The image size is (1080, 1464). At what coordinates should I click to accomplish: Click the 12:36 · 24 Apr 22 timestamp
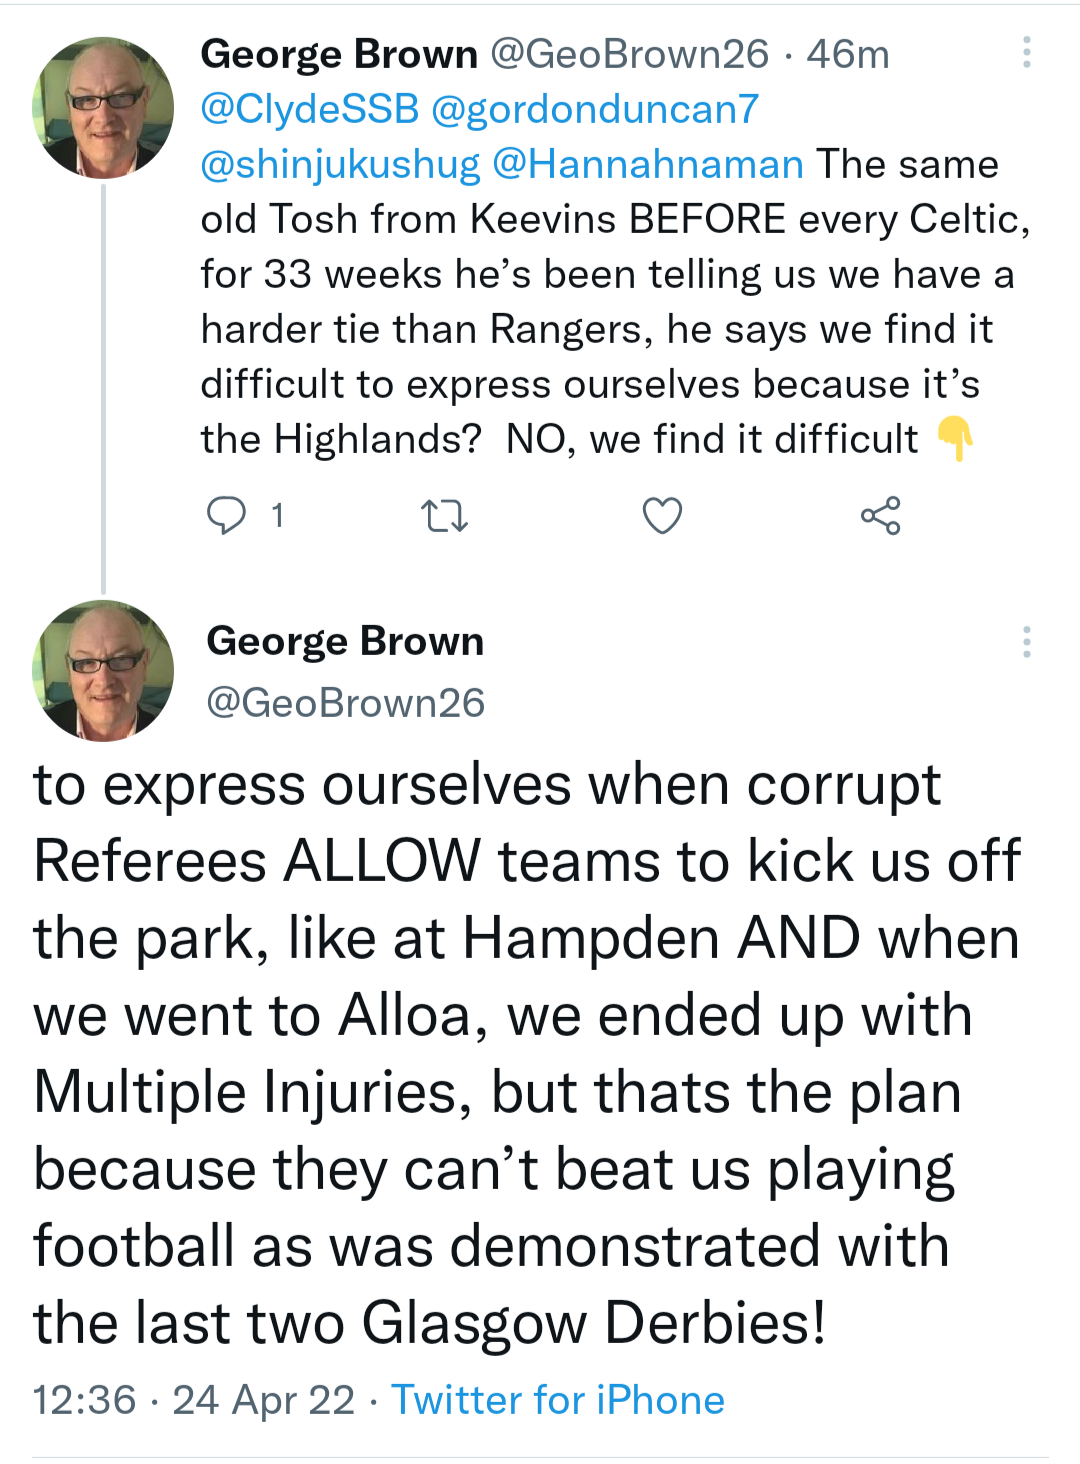[x=193, y=1400]
